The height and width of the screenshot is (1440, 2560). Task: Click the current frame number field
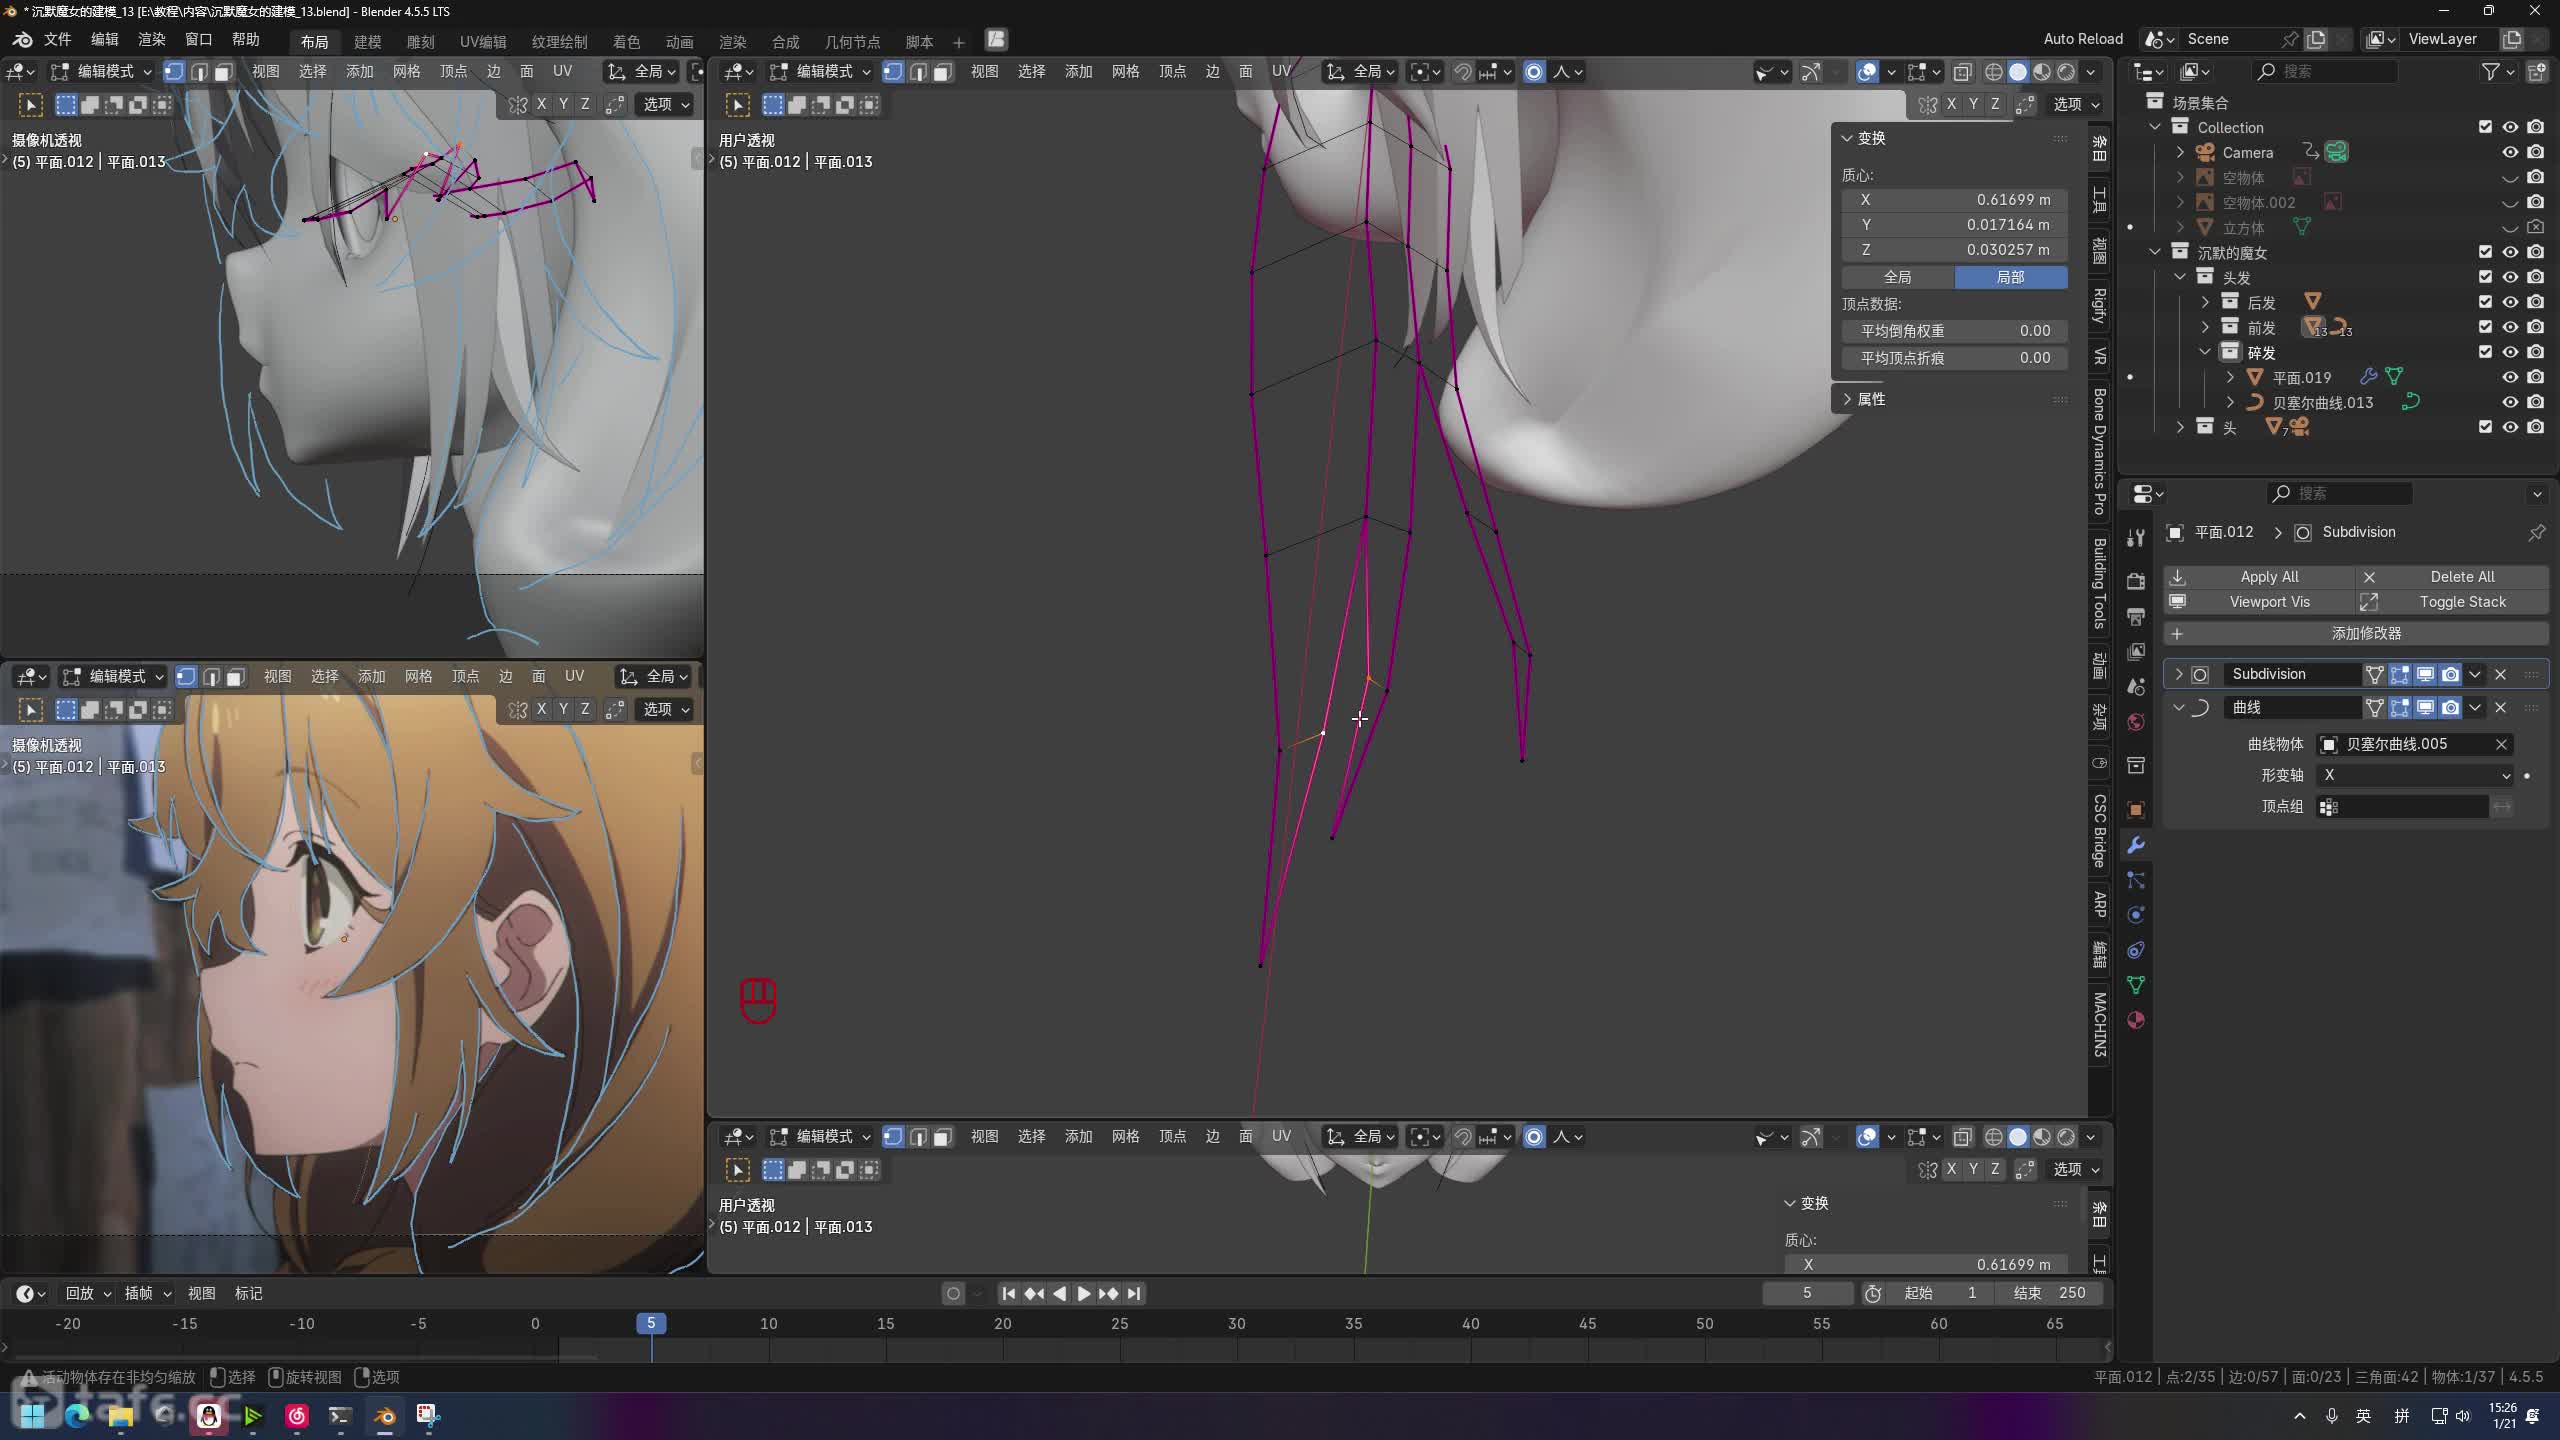(x=1806, y=1293)
